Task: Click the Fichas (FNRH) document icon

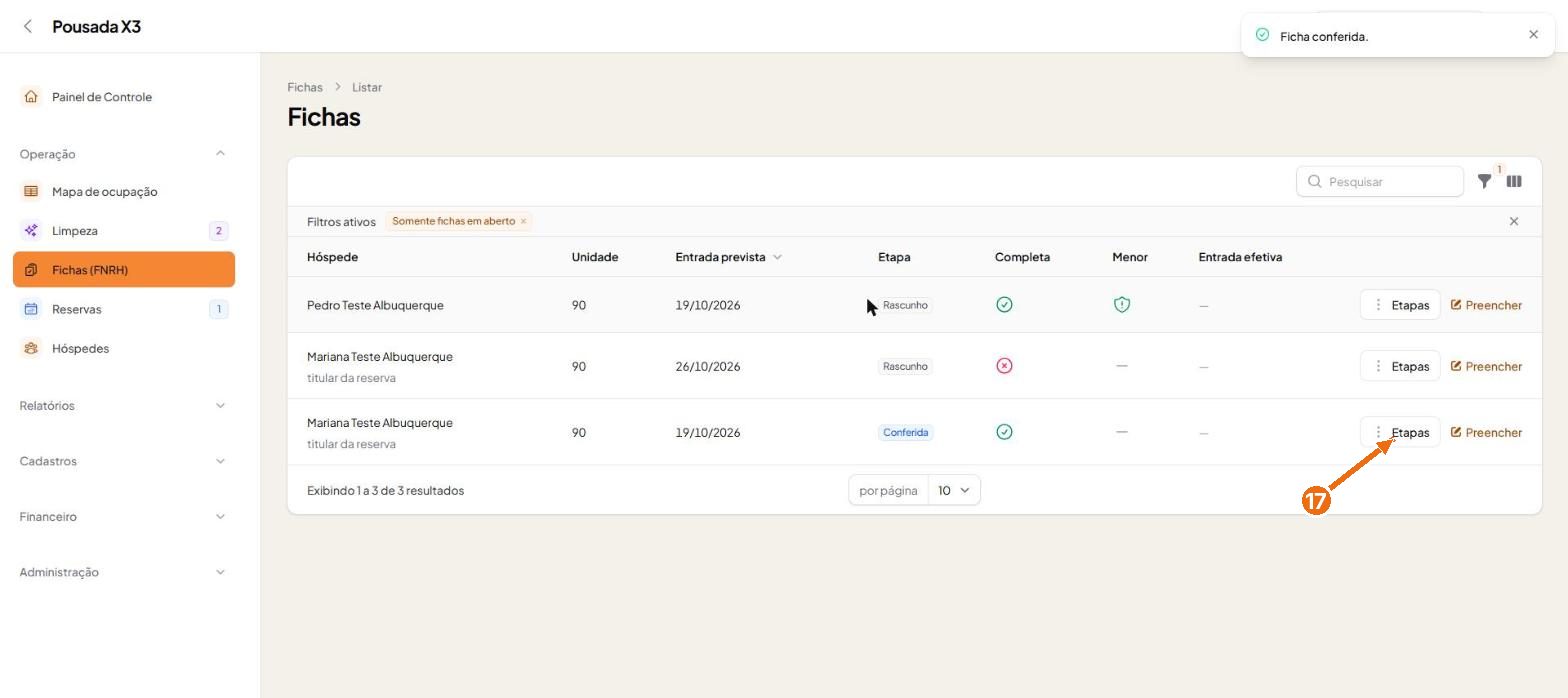Action: click(x=31, y=270)
